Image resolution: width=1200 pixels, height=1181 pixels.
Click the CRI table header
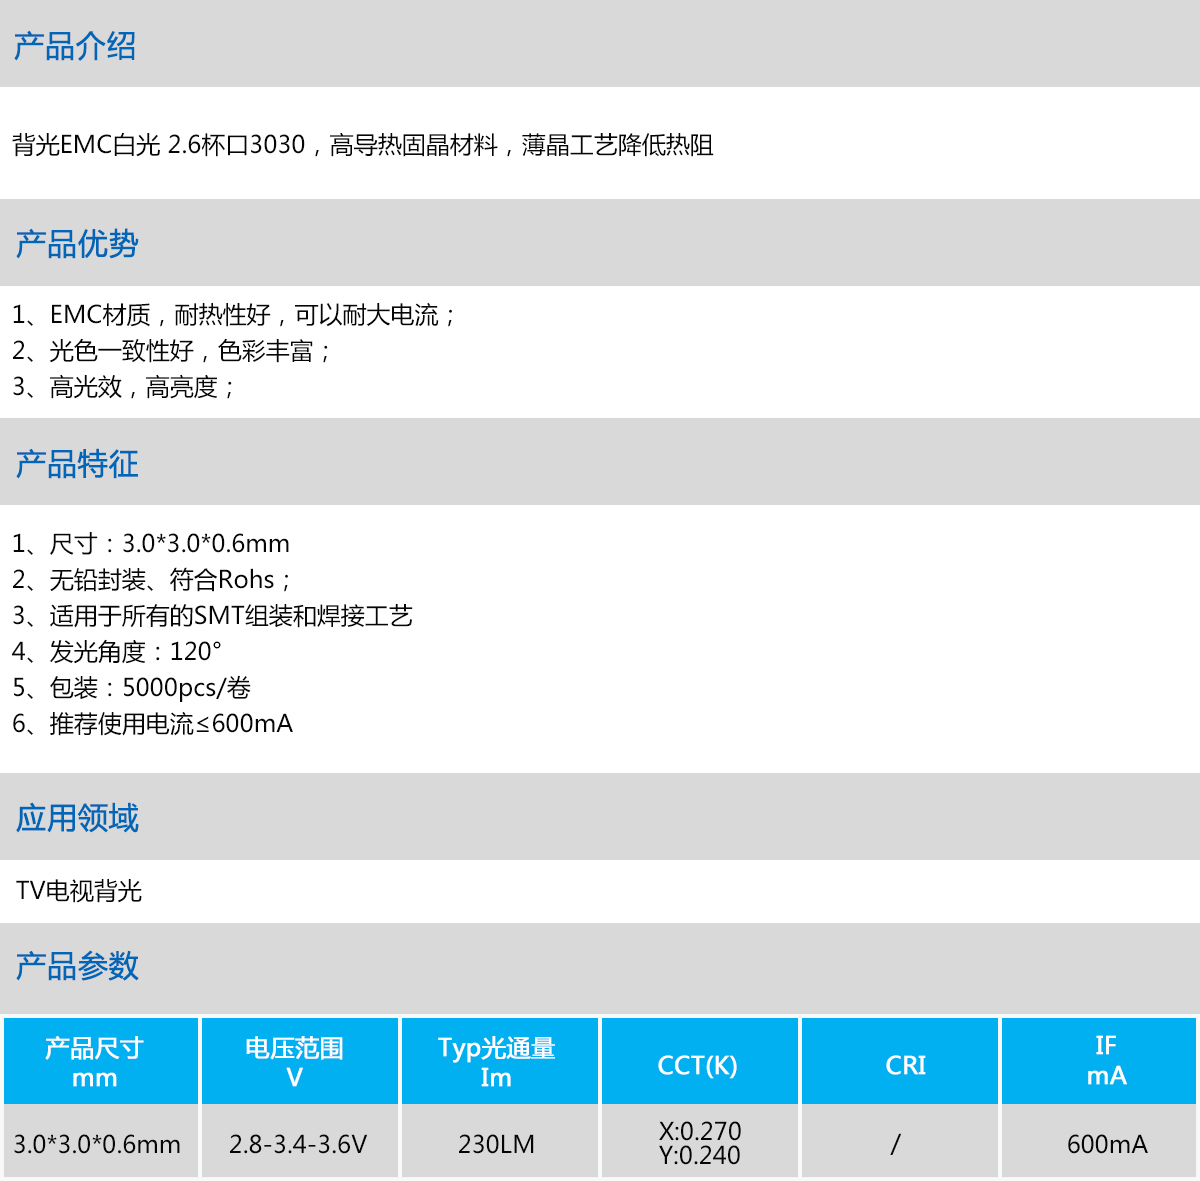pos(899,1061)
